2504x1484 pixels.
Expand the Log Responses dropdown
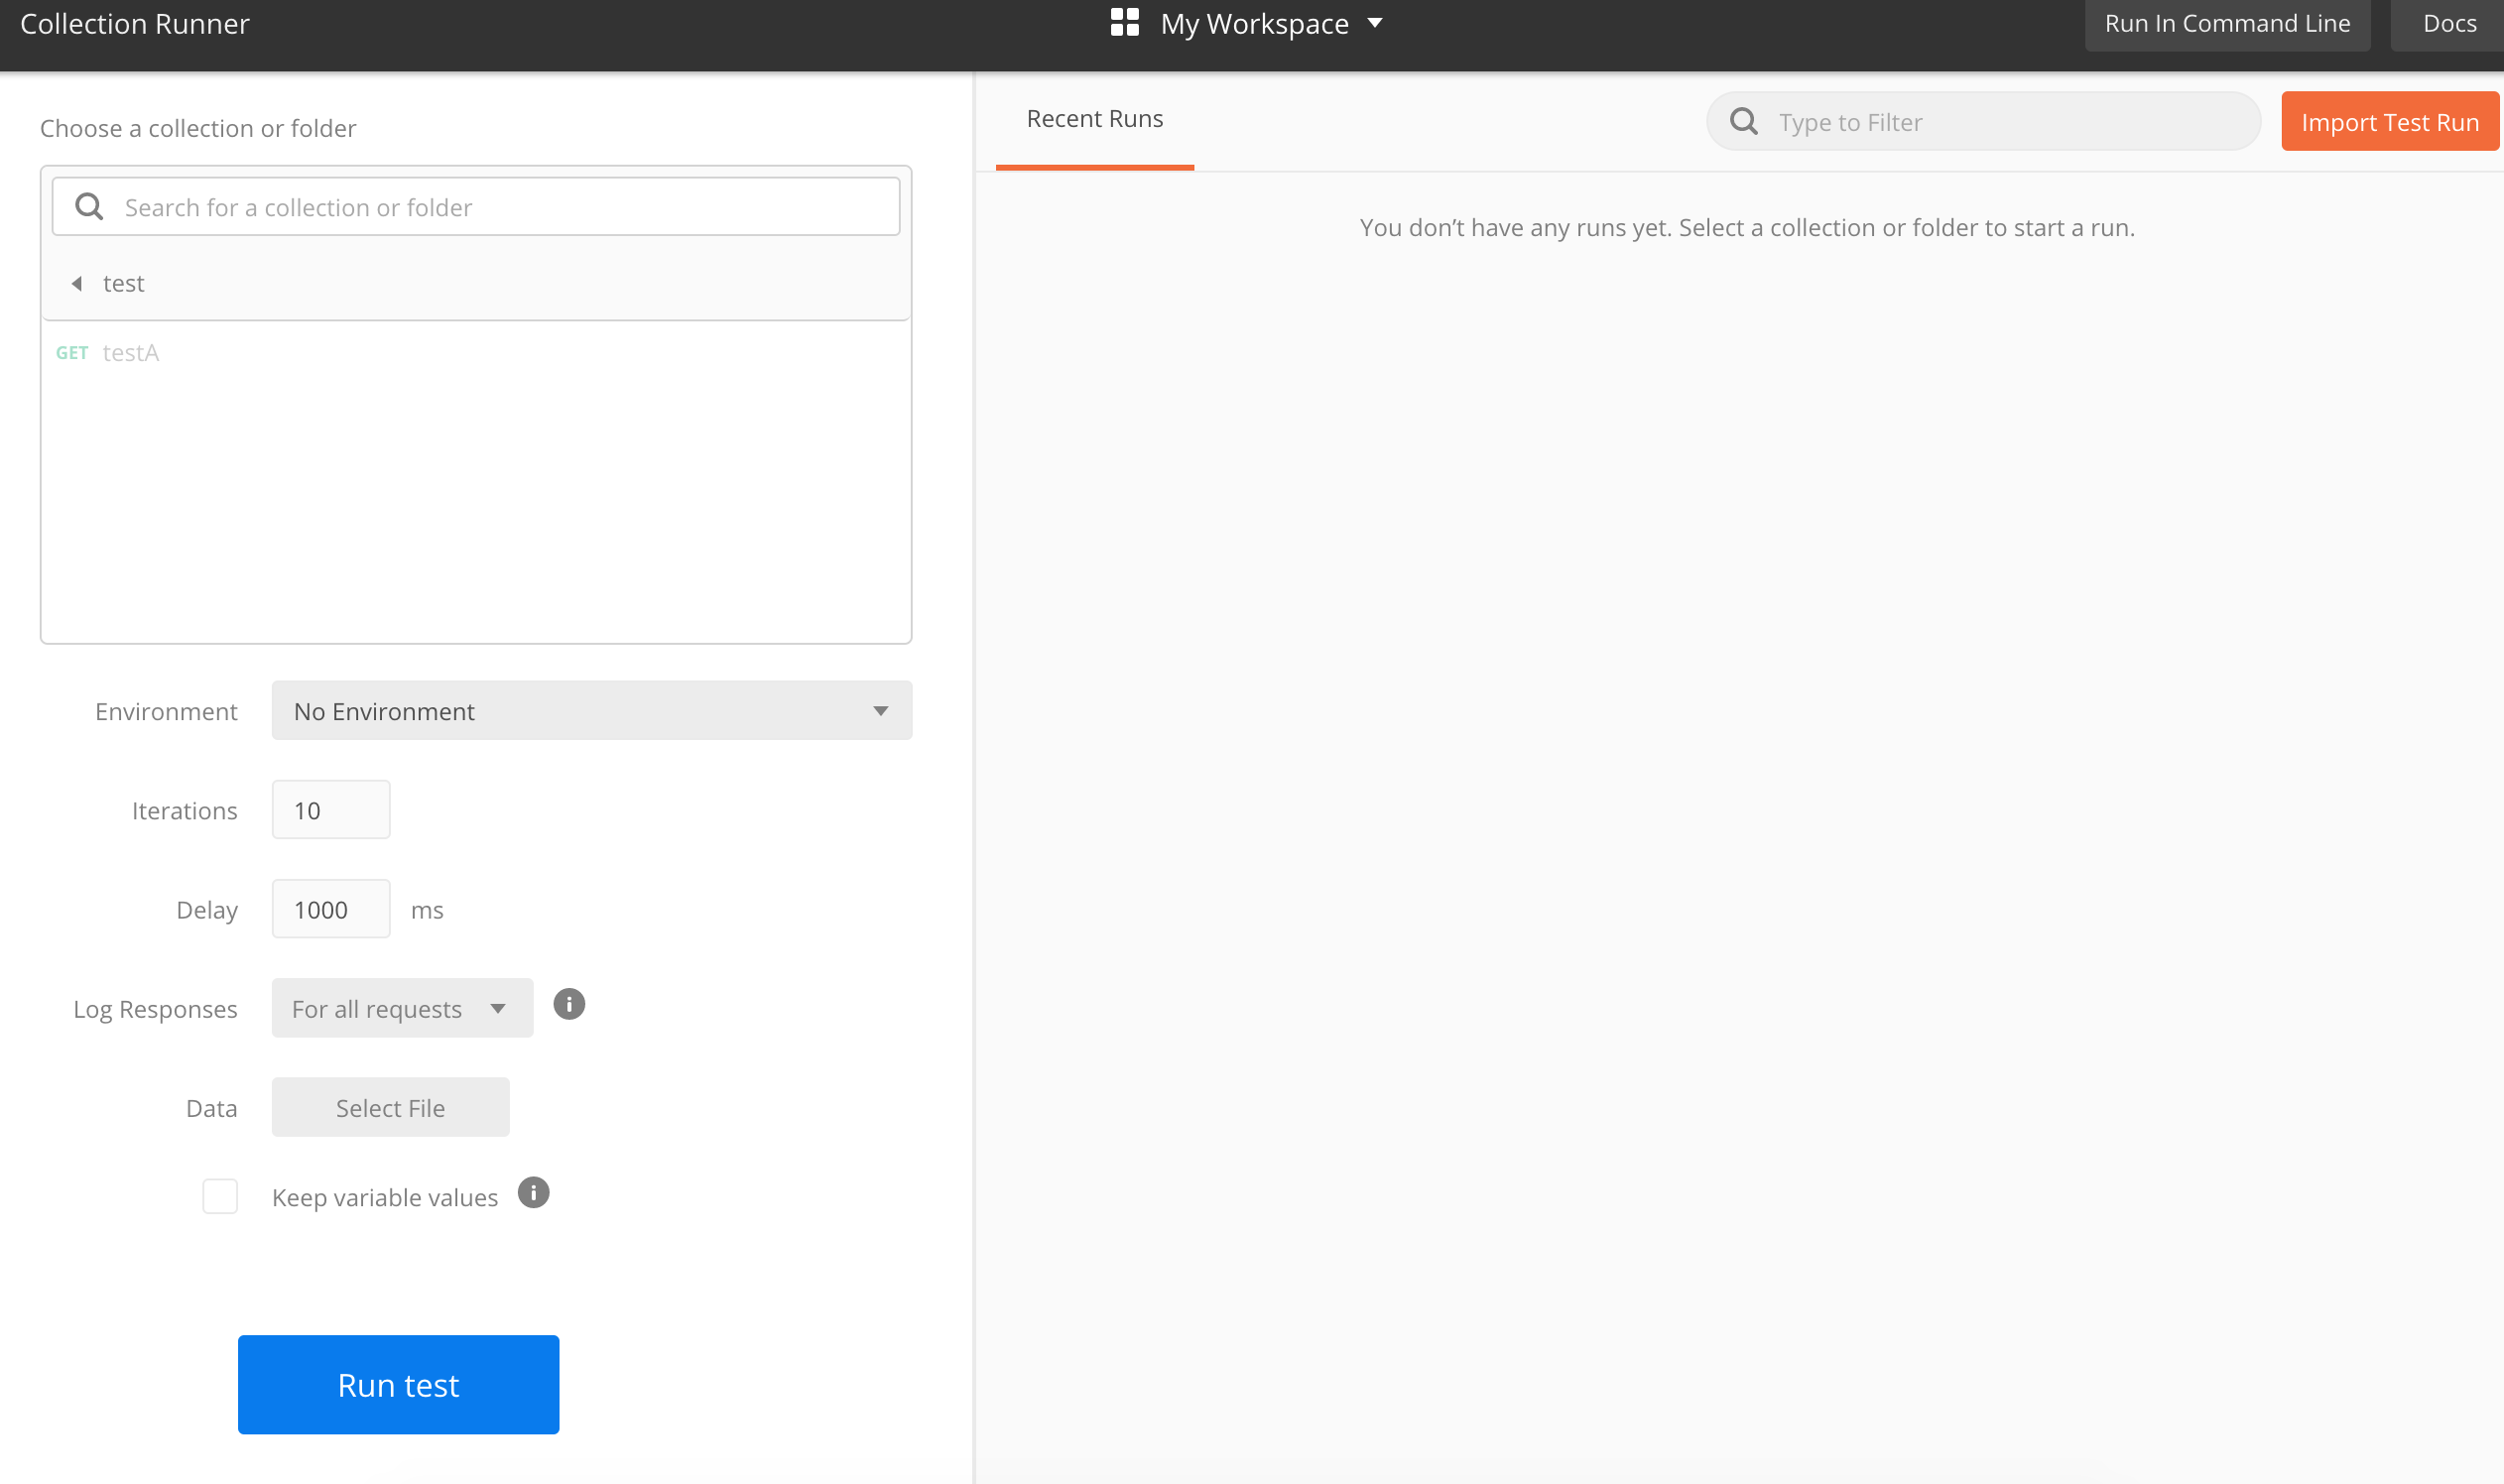tap(401, 1007)
